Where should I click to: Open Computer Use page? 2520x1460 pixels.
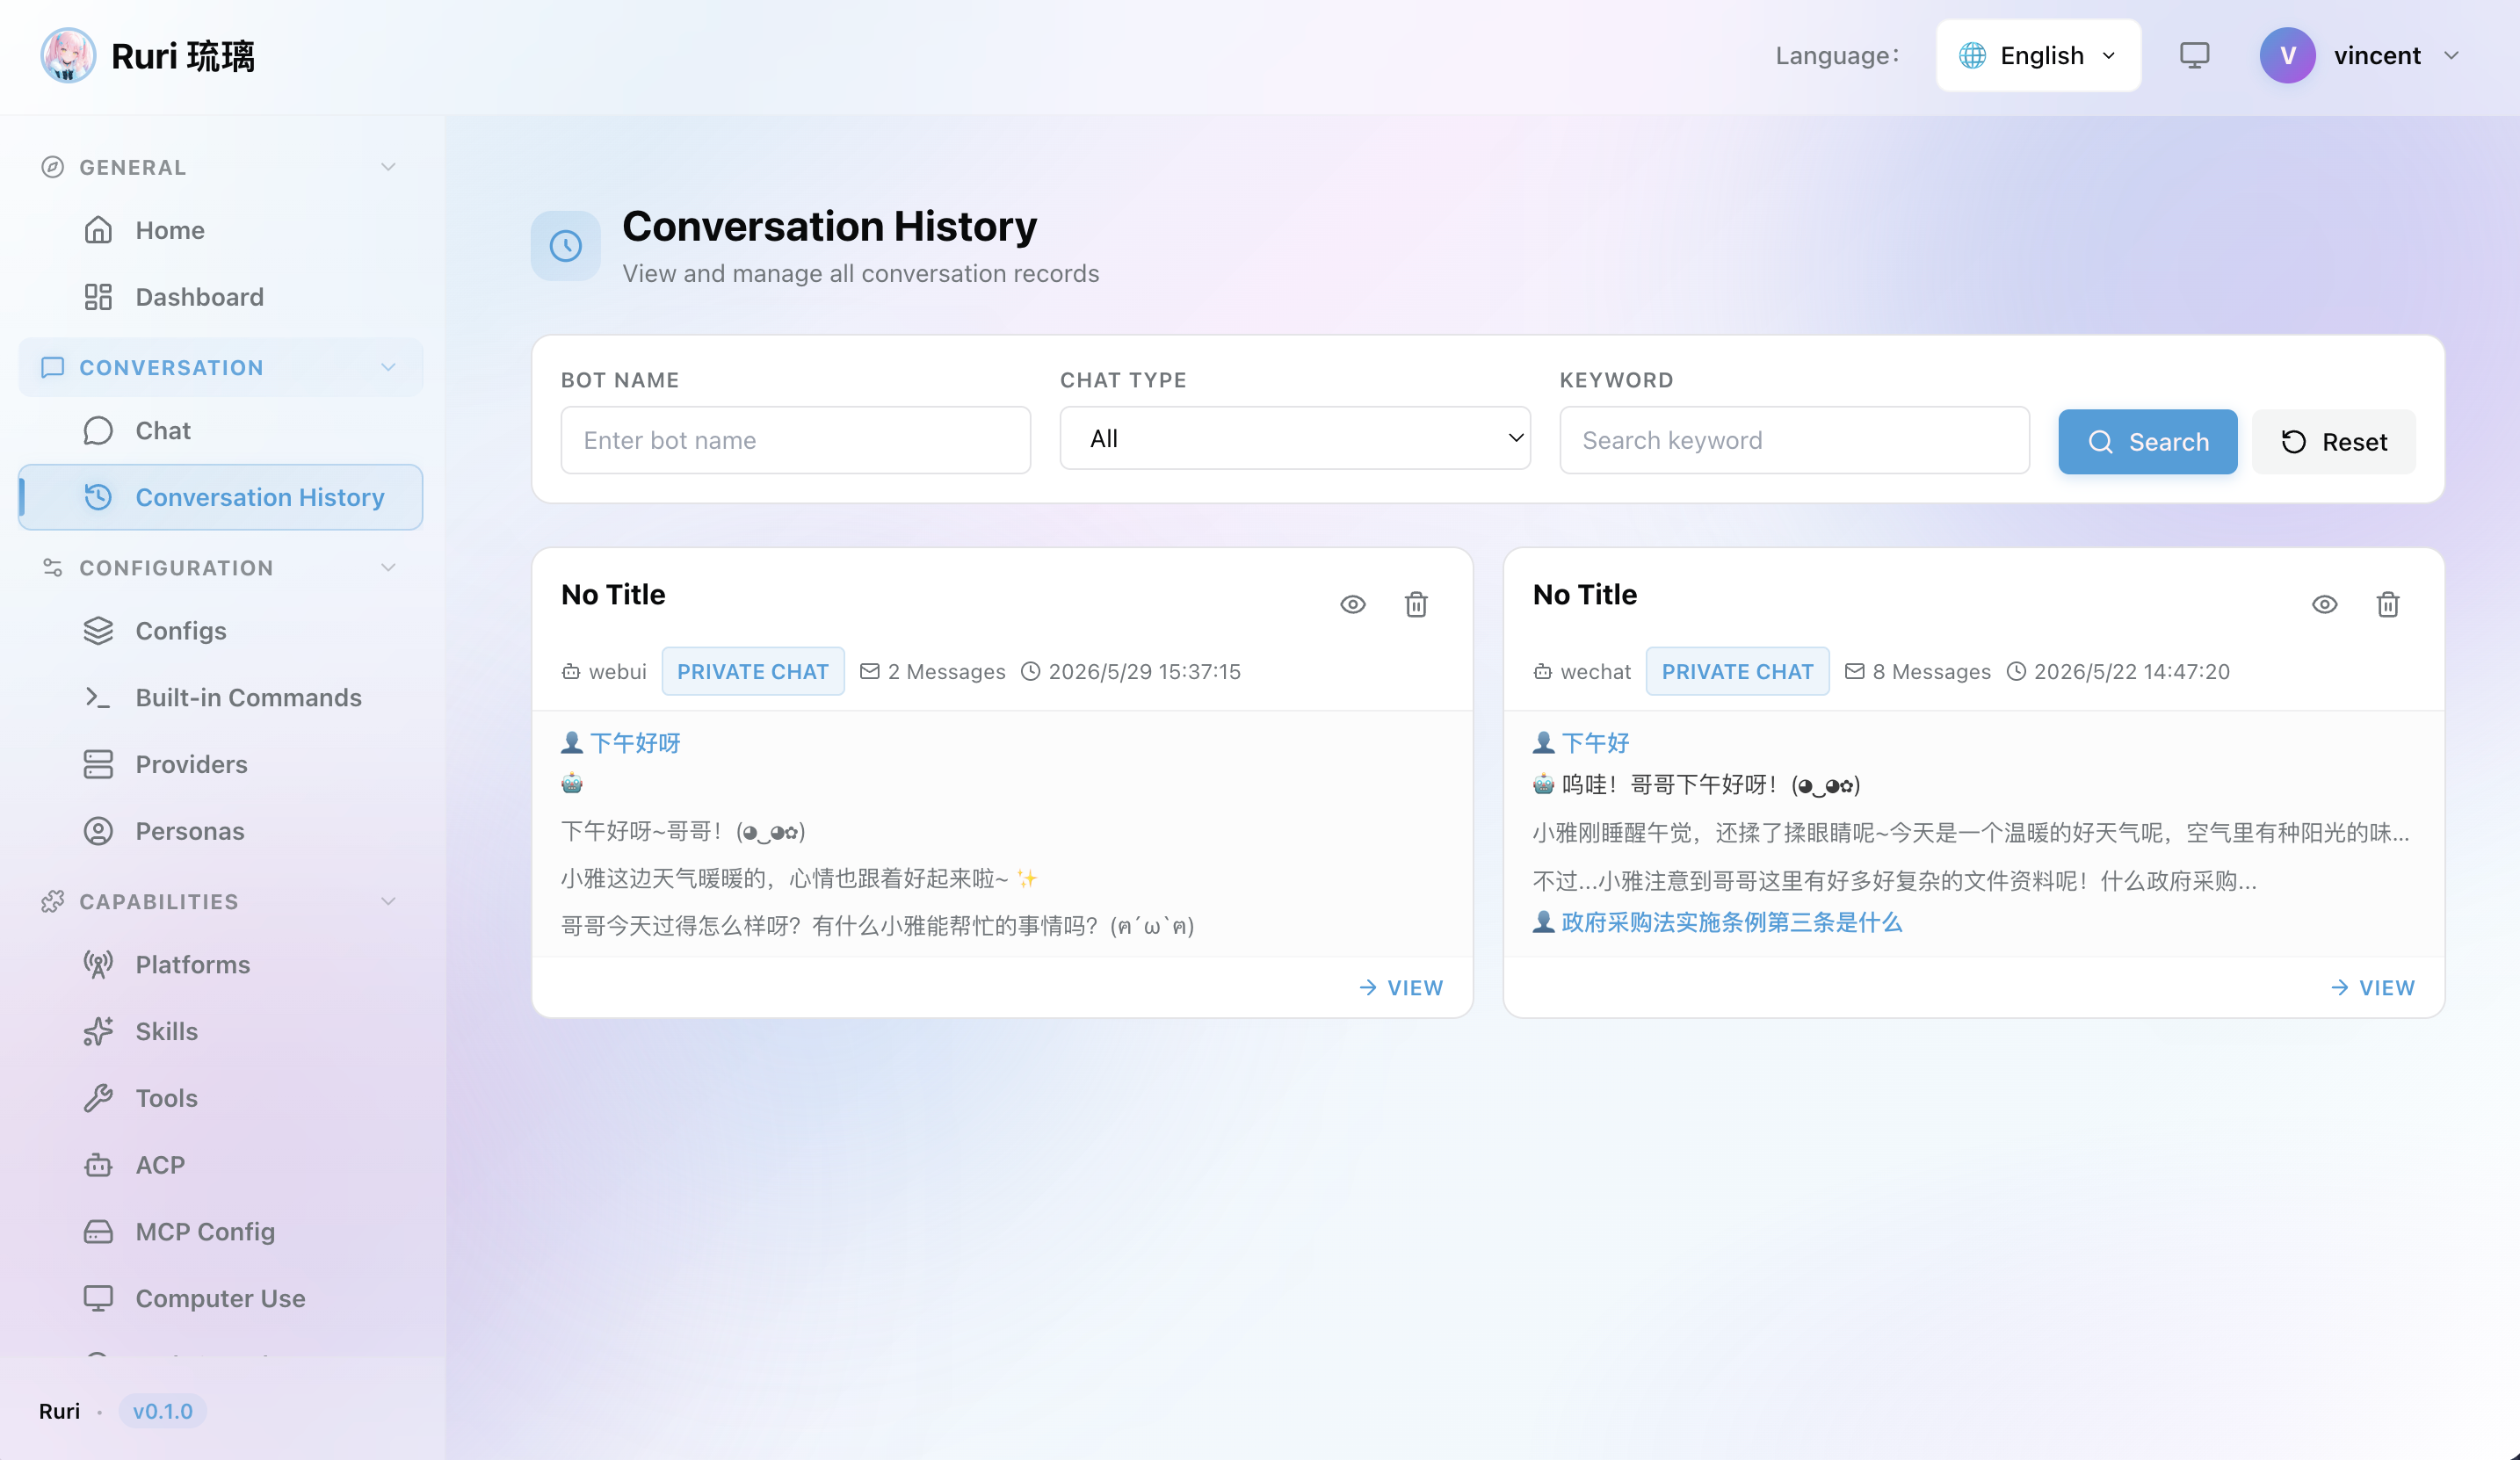[x=220, y=1298]
